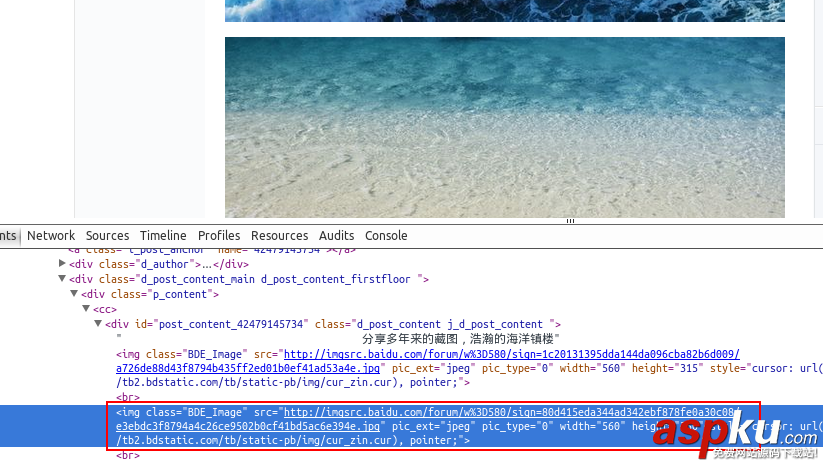The width and height of the screenshot is (823, 465).
Task: Click the cur_zin.cur style line of first img
Action: click(293, 383)
